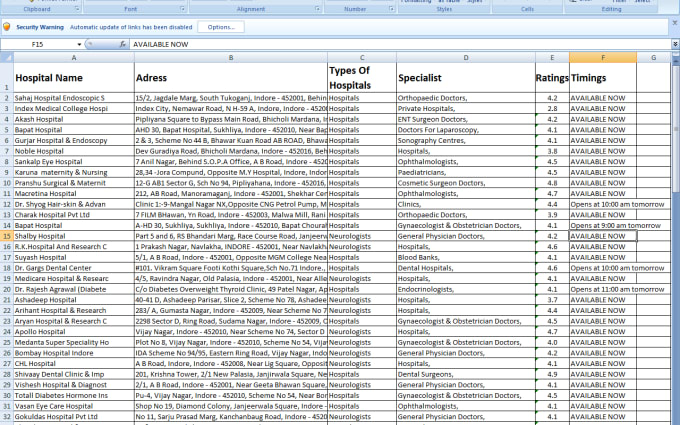Click the Adress header cell
Screen dimensions: 680x425
(231, 78)
